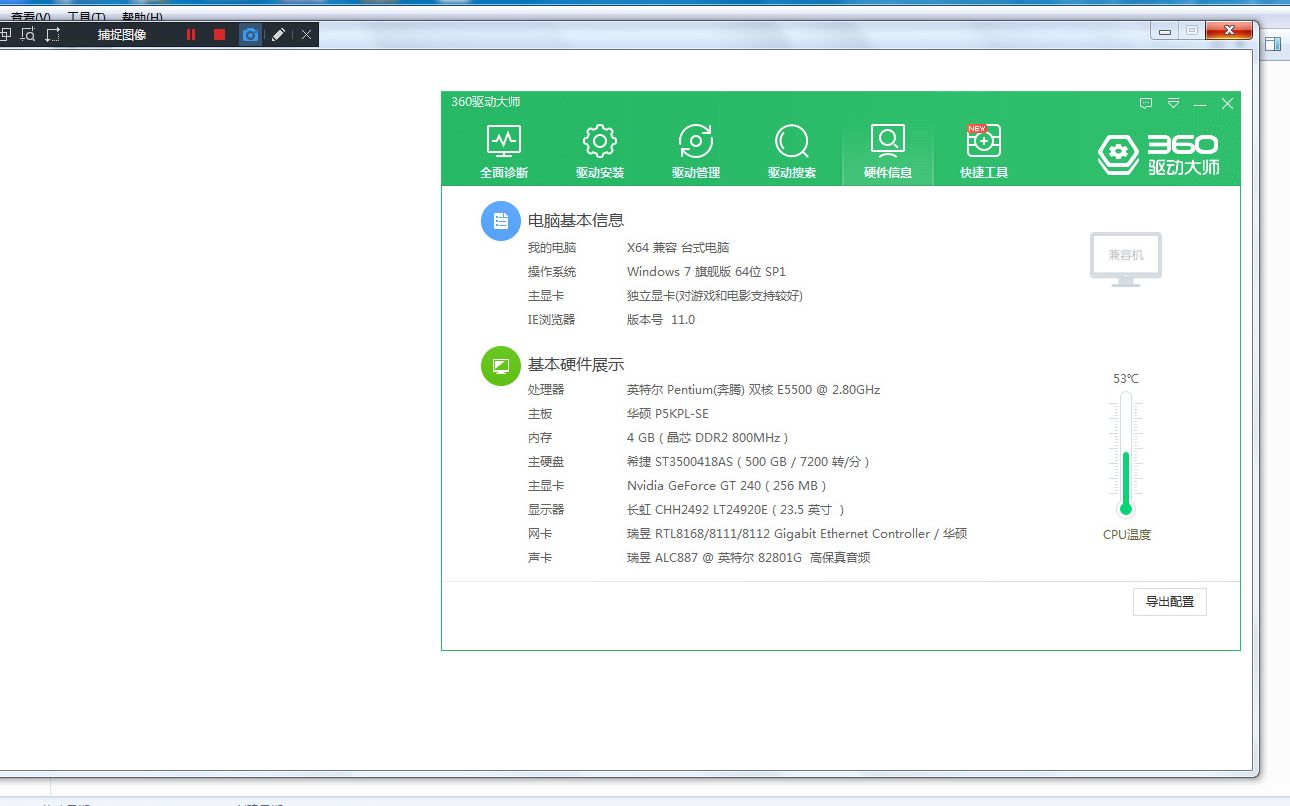Click the 独立显卡 description text
Viewport: 1290px width, 806px height.
[715, 296]
